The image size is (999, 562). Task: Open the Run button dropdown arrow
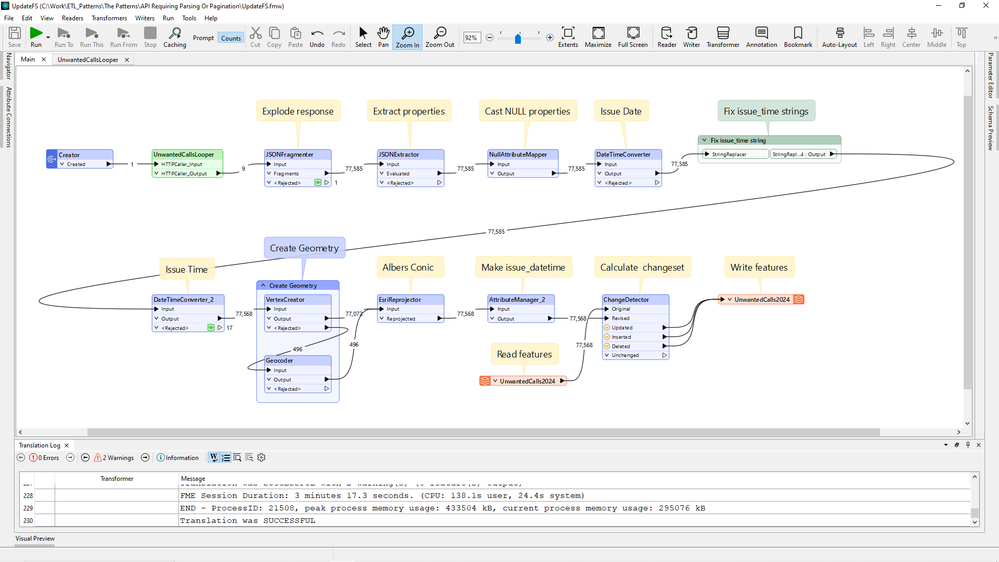coord(49,36)
